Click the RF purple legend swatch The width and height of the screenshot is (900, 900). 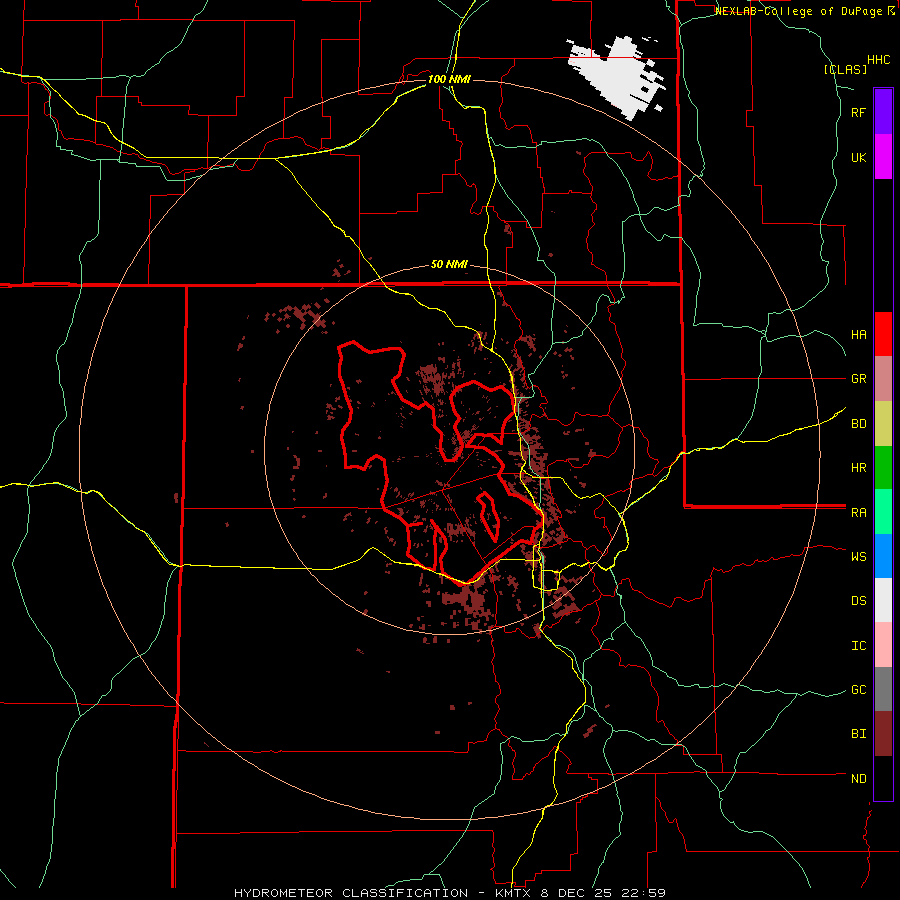[x=883, y=112]
